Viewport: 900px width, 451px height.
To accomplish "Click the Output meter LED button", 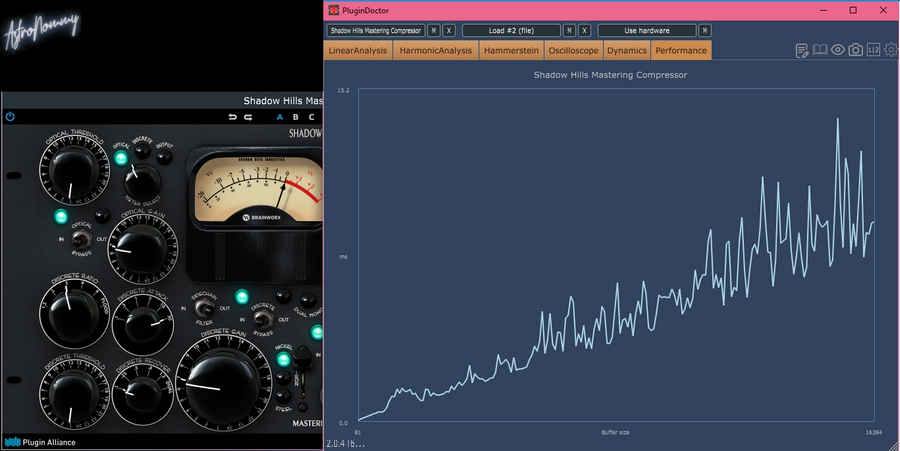I will (164, 157).
